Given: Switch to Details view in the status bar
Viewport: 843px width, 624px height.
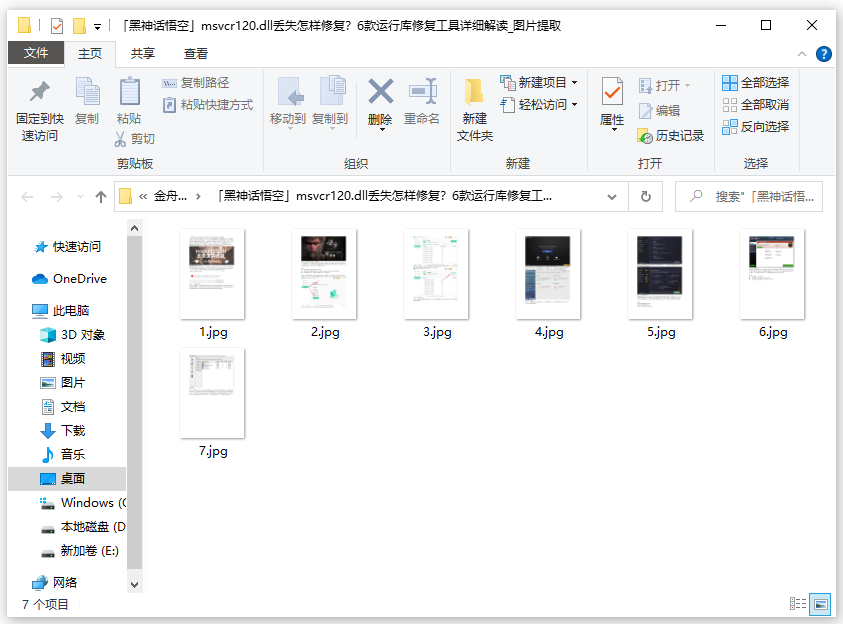Looking at the screenshot, I should pyautogui.click(x=798, y=604).
